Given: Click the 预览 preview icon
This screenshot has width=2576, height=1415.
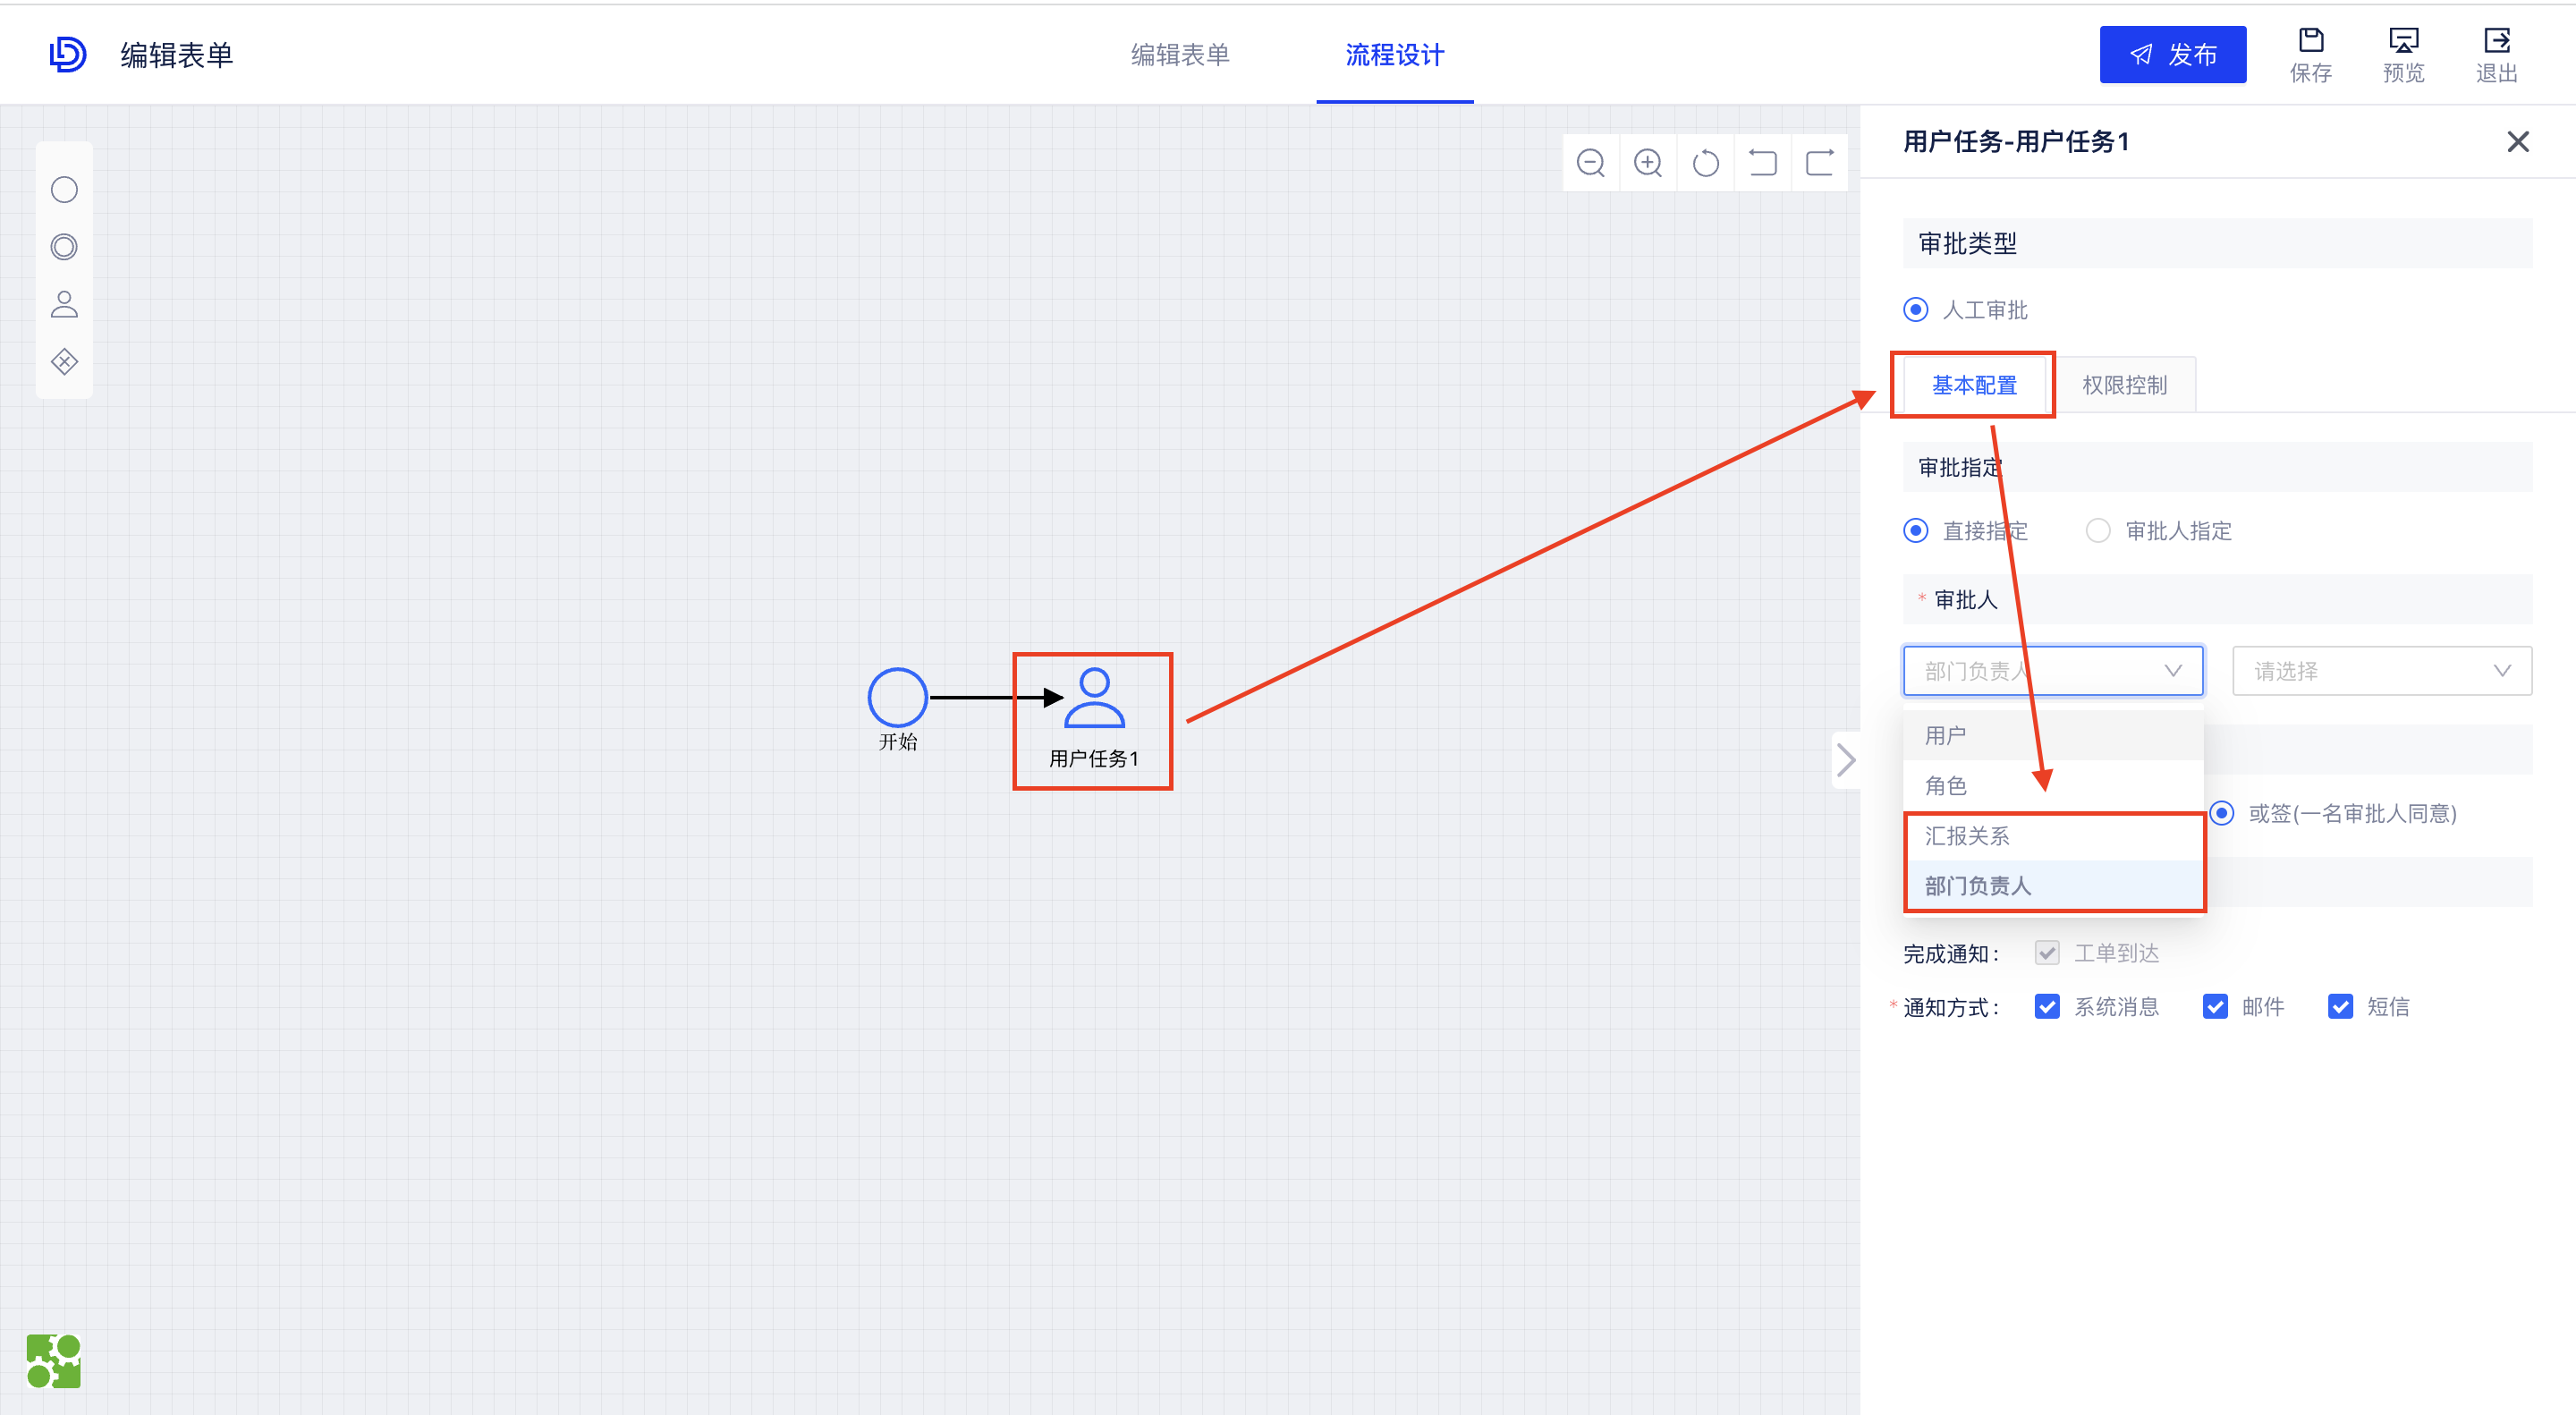Looking at the screenshot, I should click(x=2403, y=54).
